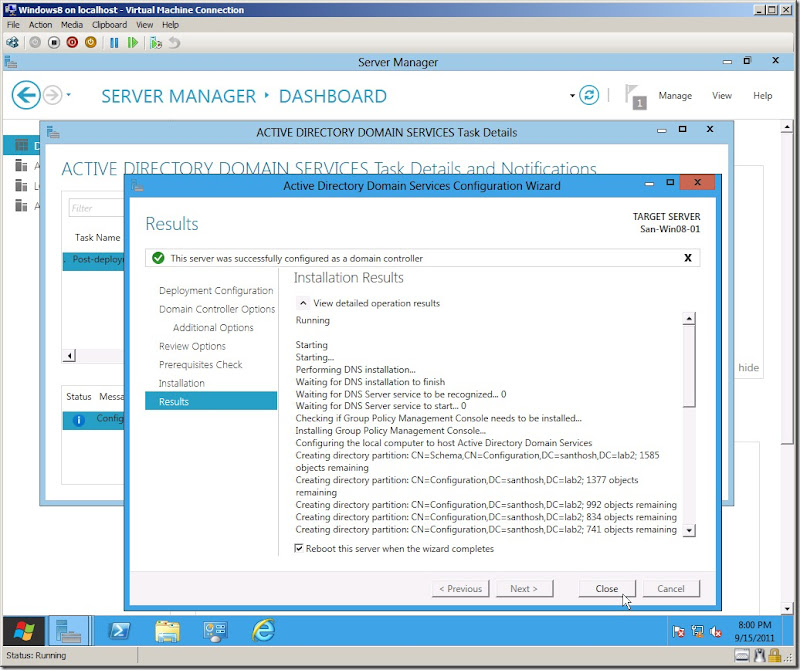Image resolution: width=800 pixels, height=670 pixels.
Task: Click the network icon in system tray
Action: tap(697, 632)
